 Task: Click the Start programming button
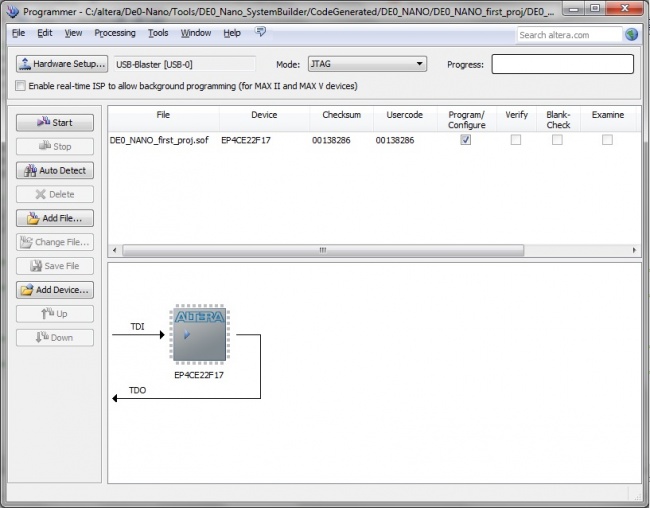point(55,123)
